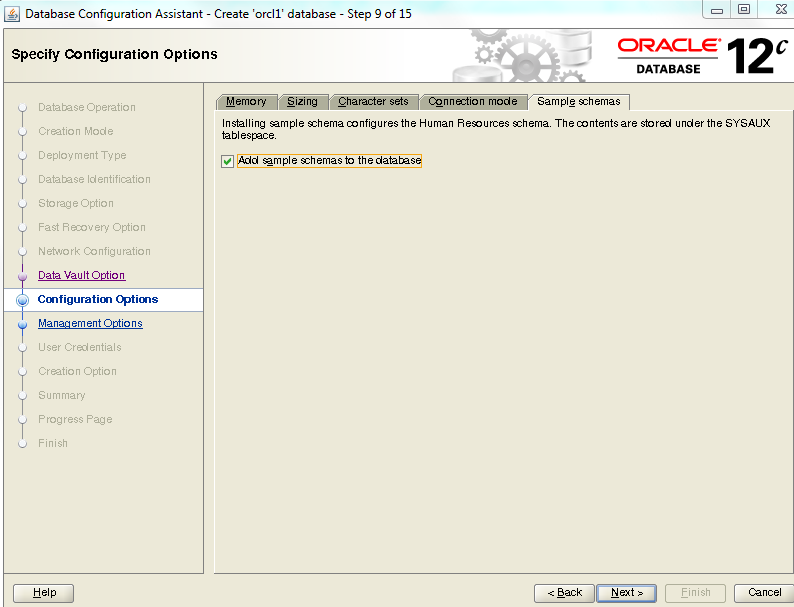Select the Configuration Options step
The width and height of the screenshot is (794, 607).
coord(98,299)
